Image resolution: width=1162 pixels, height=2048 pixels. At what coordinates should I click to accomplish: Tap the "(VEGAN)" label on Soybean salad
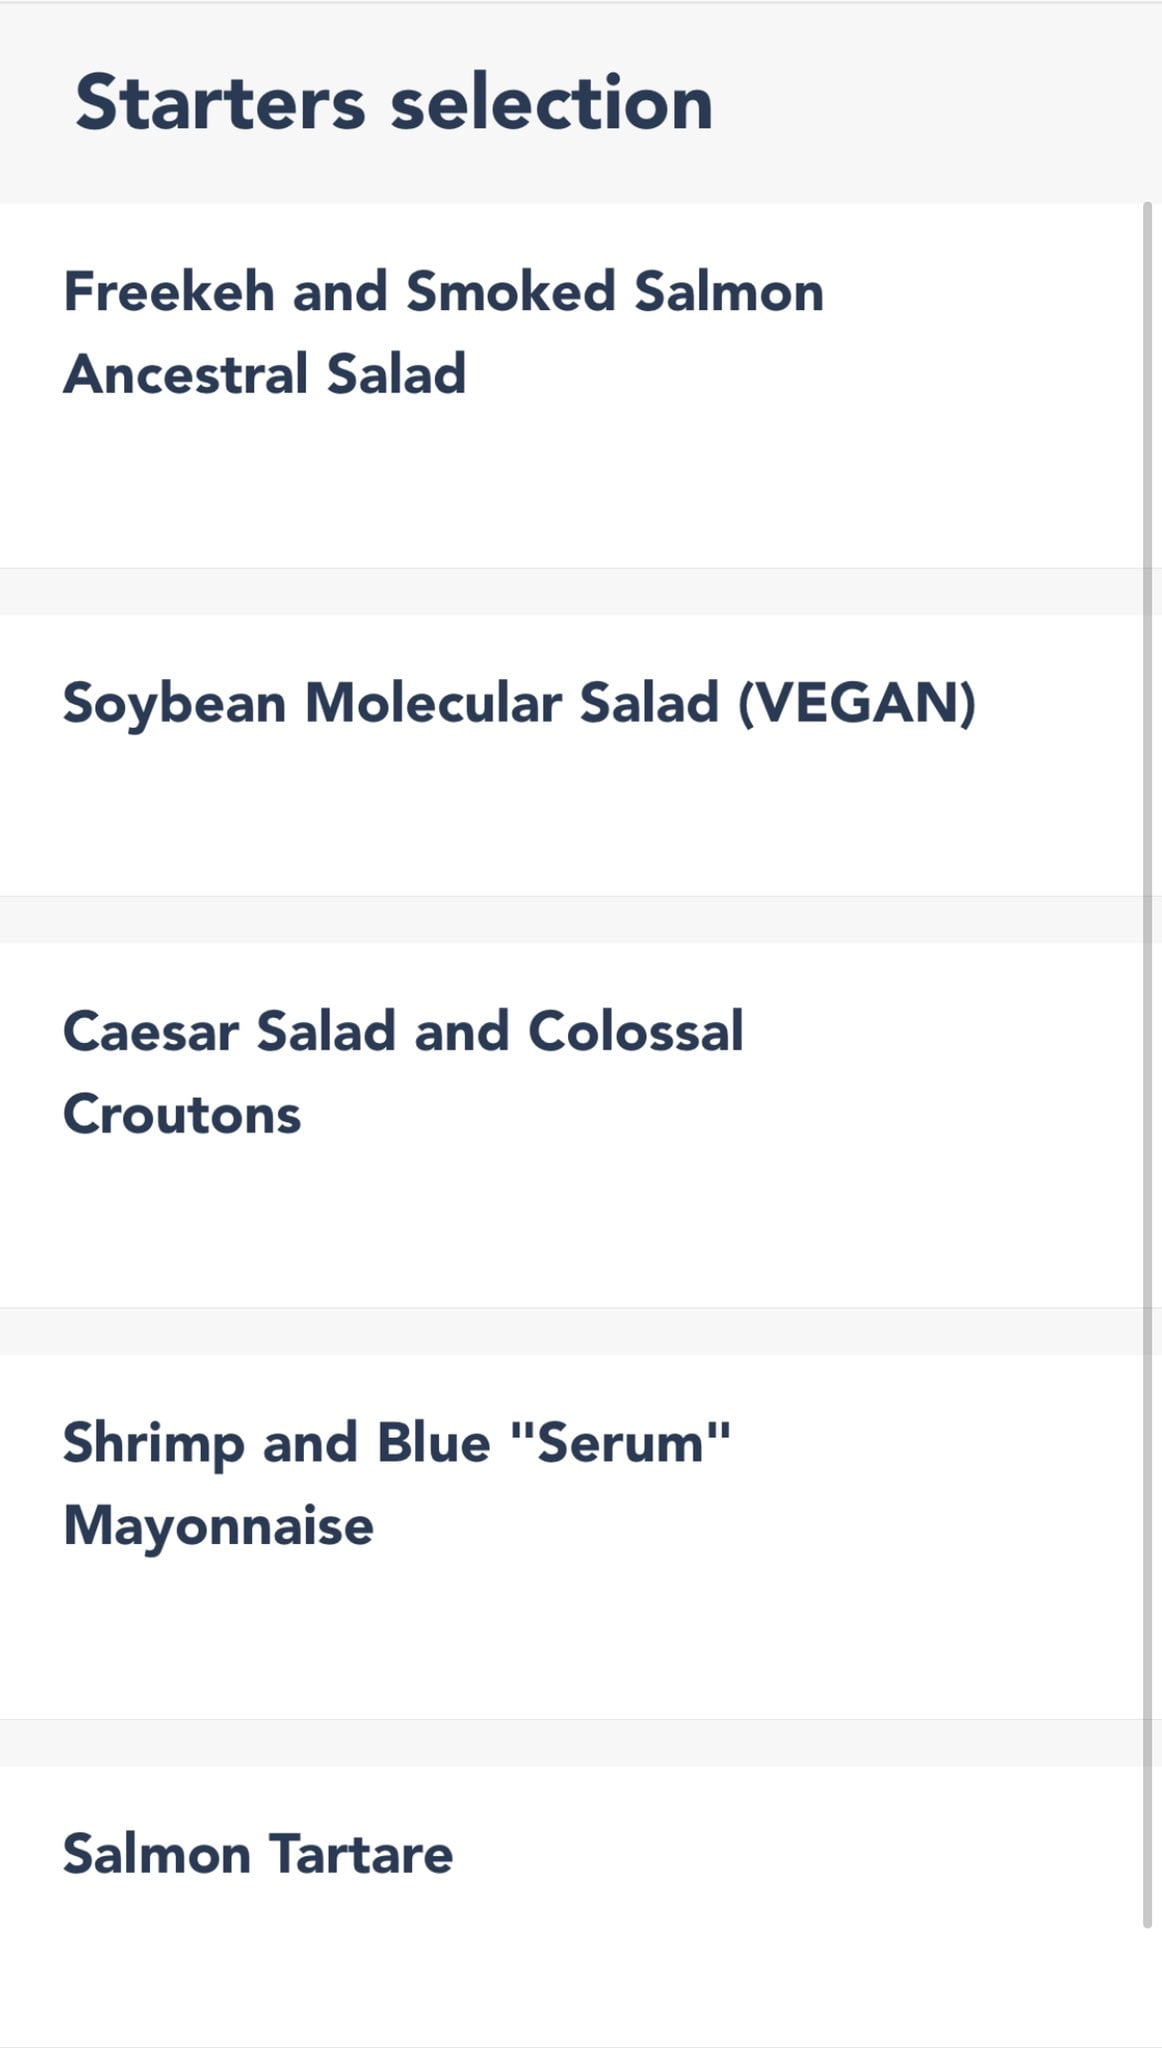[x=856, y=702]
